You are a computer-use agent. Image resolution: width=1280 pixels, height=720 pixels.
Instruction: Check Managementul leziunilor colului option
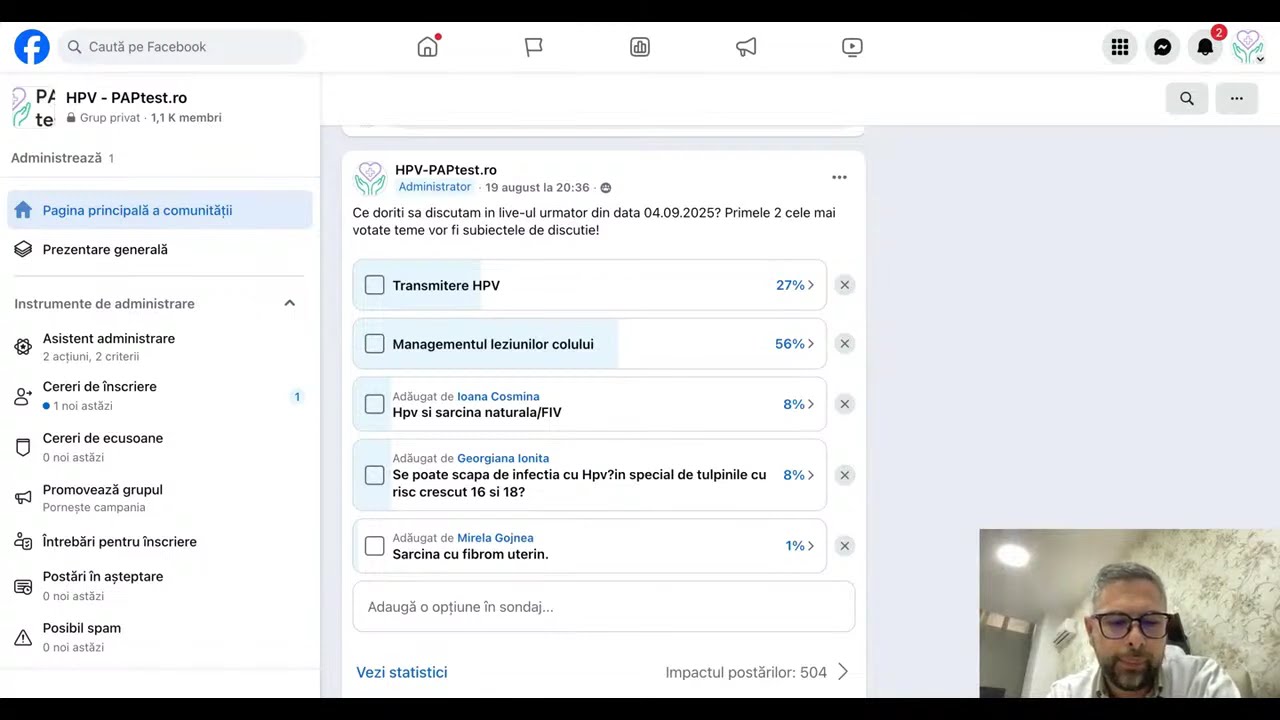[x=374, y=344]
